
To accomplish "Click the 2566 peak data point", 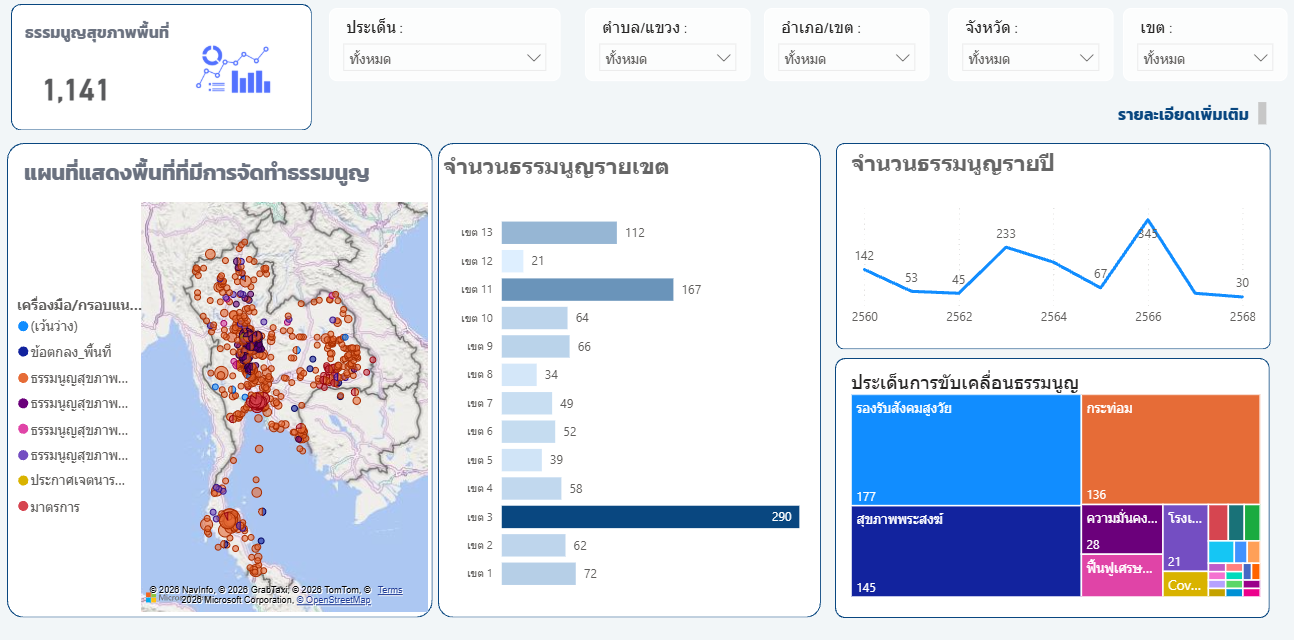I will [x=1148, y=219].
